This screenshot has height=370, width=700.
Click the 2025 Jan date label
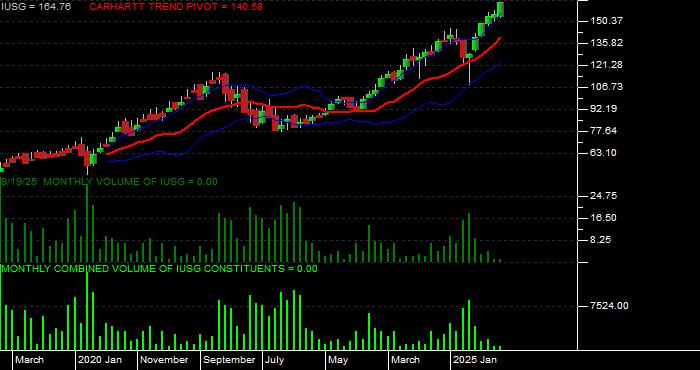[475, 360]
